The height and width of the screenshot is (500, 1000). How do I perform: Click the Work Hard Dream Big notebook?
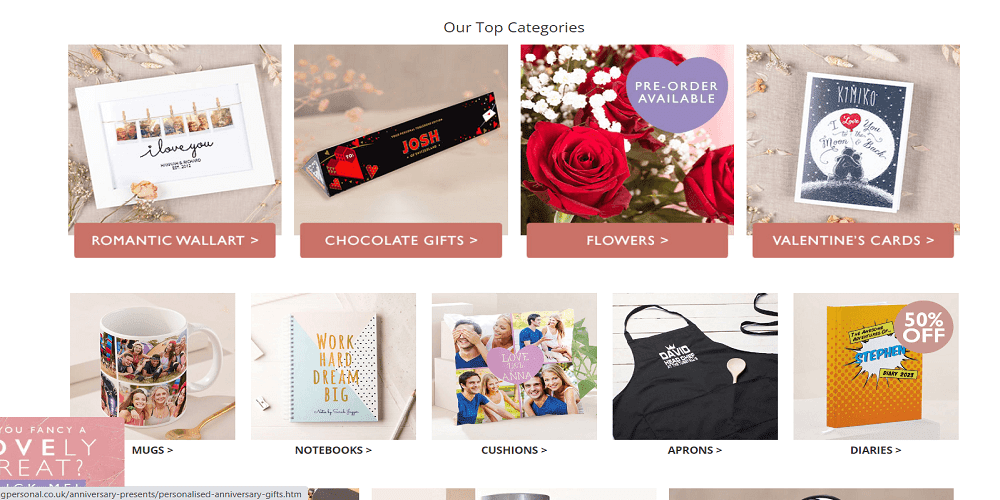pyautogui.click(x=333, y=367)
